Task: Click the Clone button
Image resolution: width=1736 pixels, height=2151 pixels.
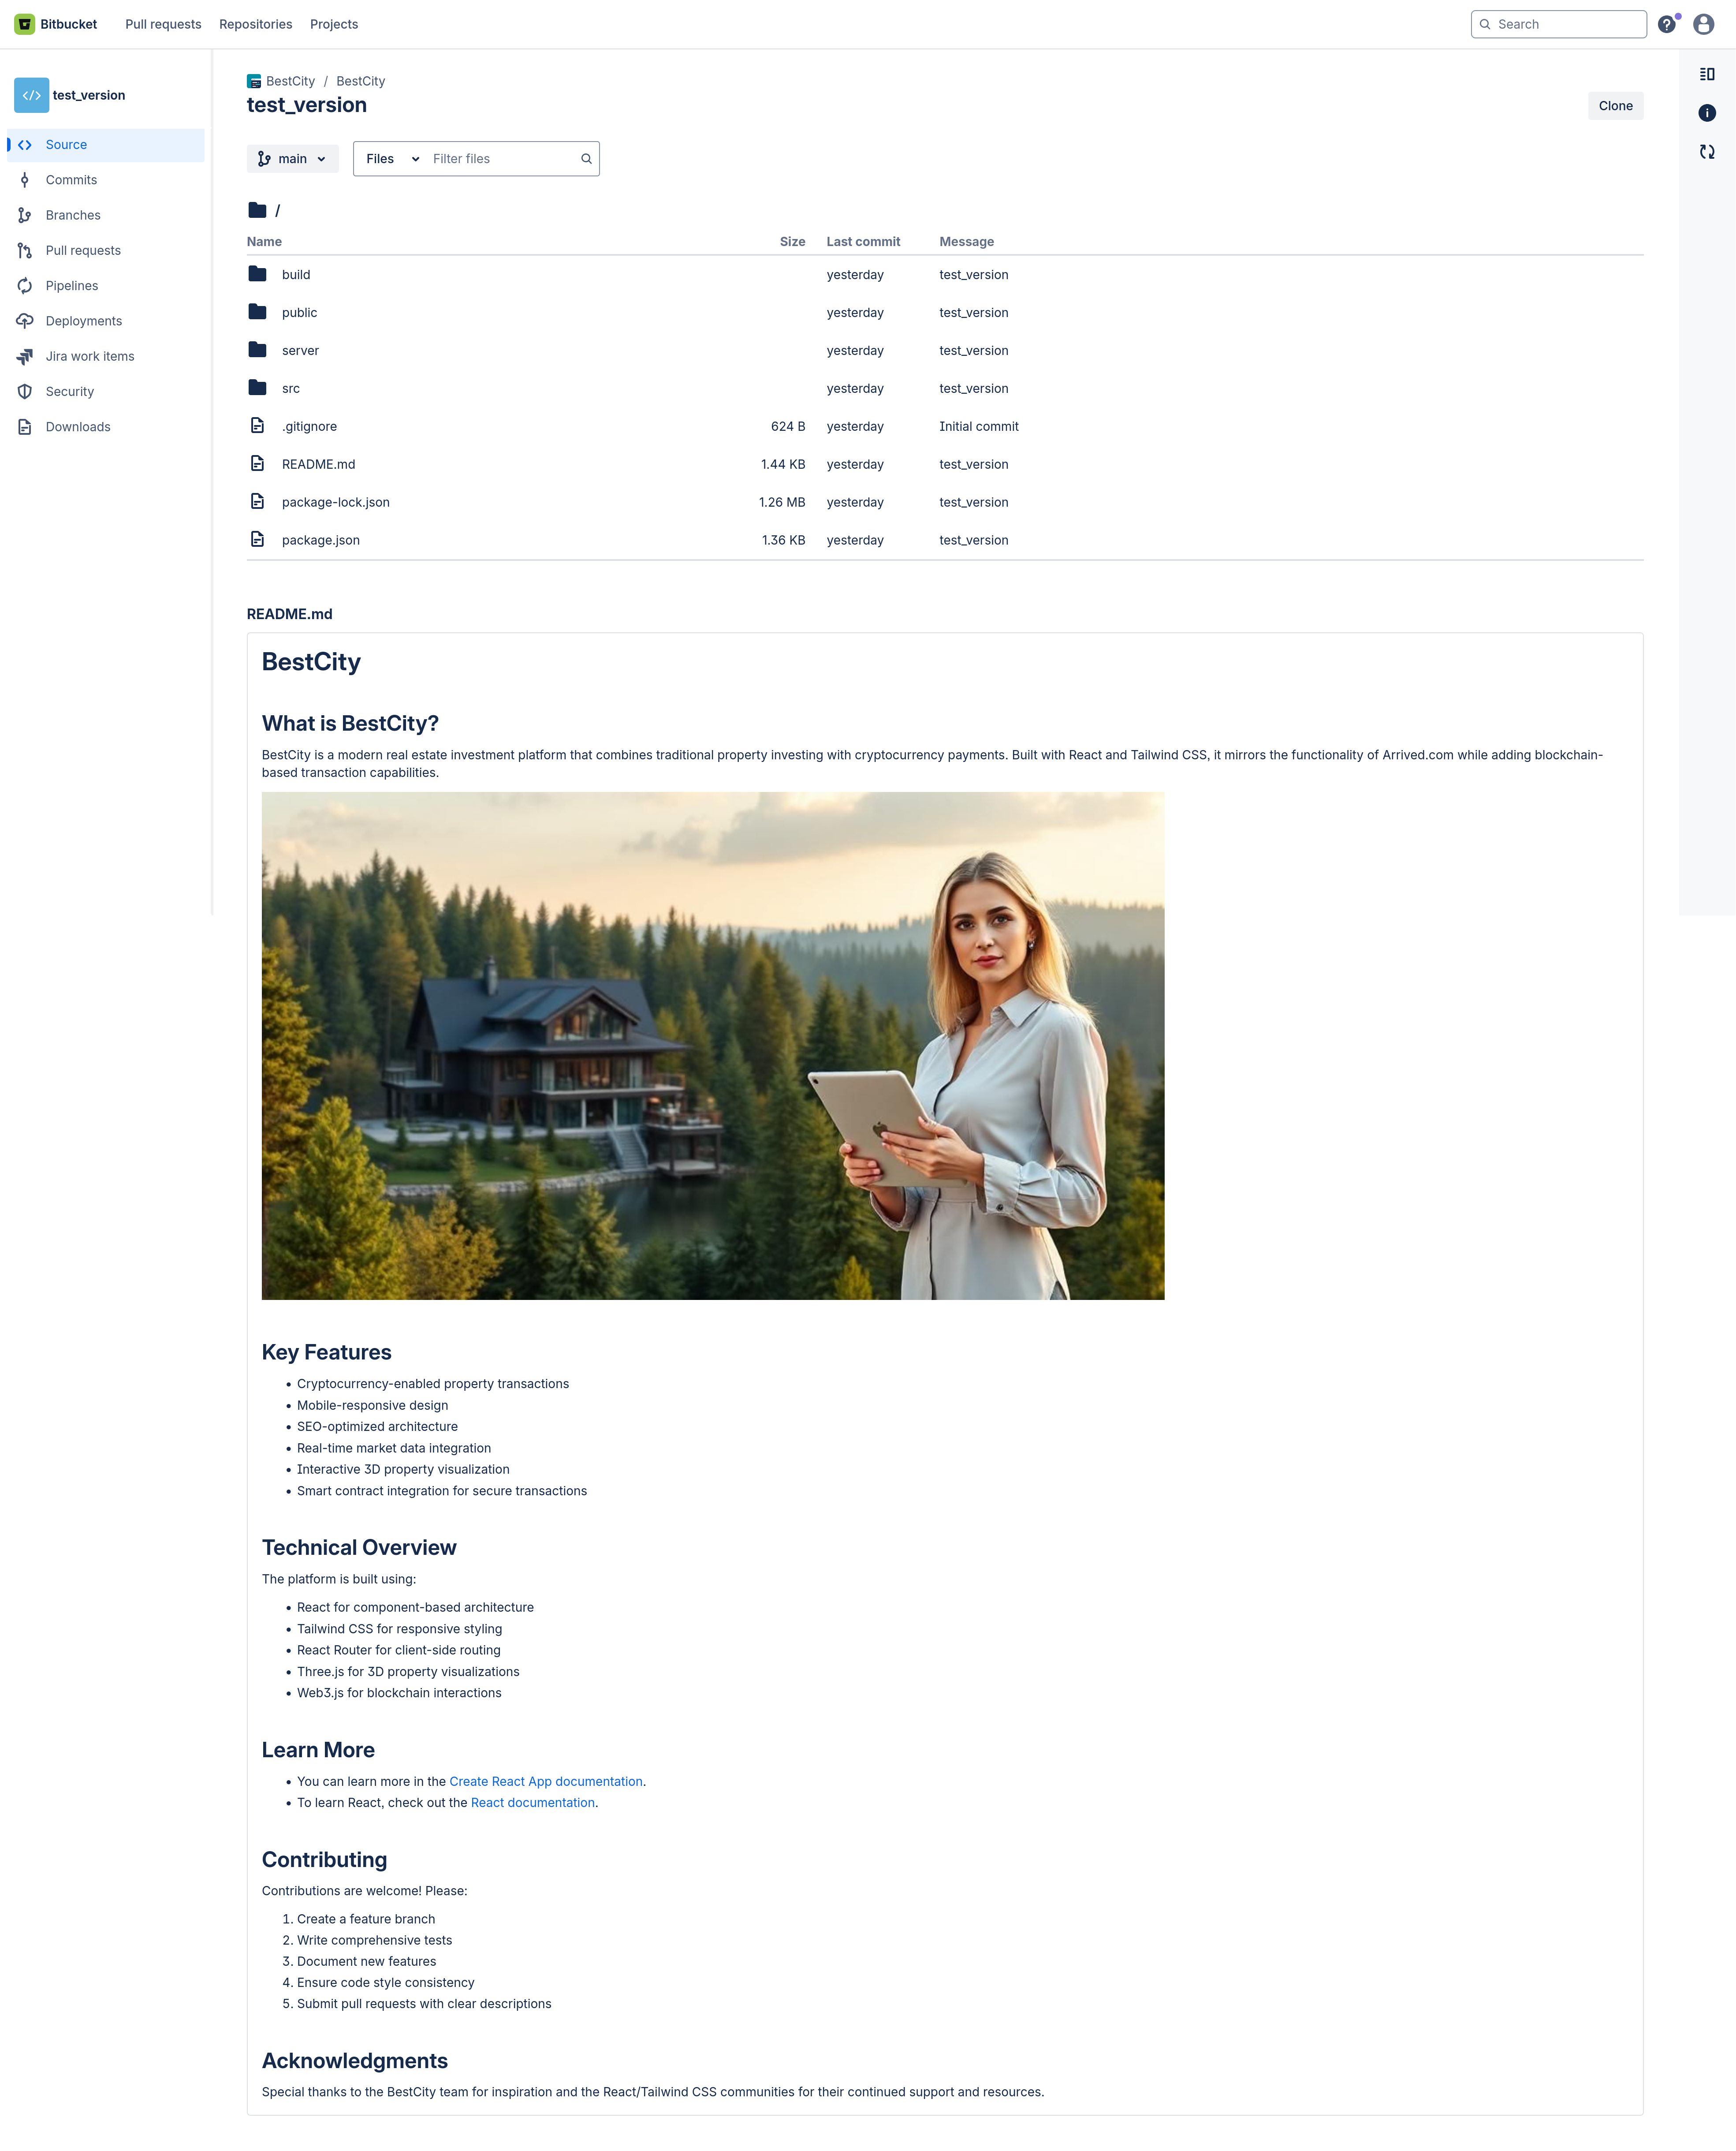Action: coord(1615,105)
